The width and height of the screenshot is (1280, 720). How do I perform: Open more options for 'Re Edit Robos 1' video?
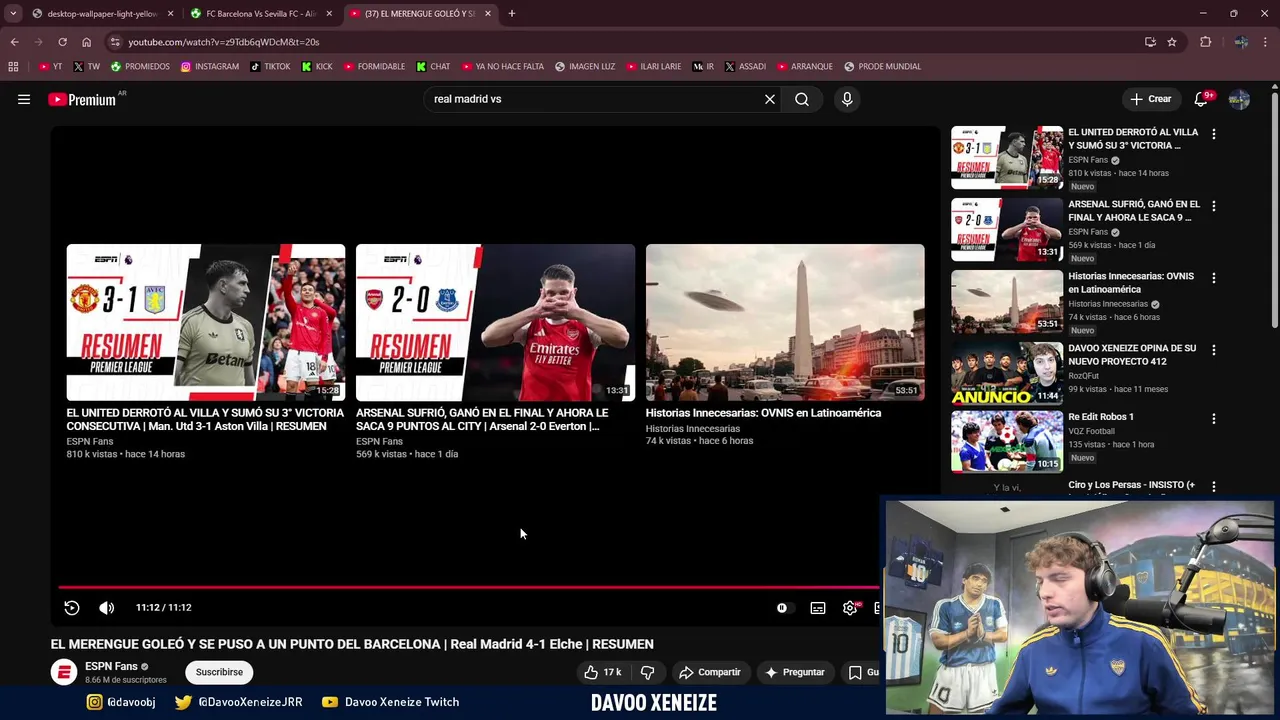pos(1214,419)
